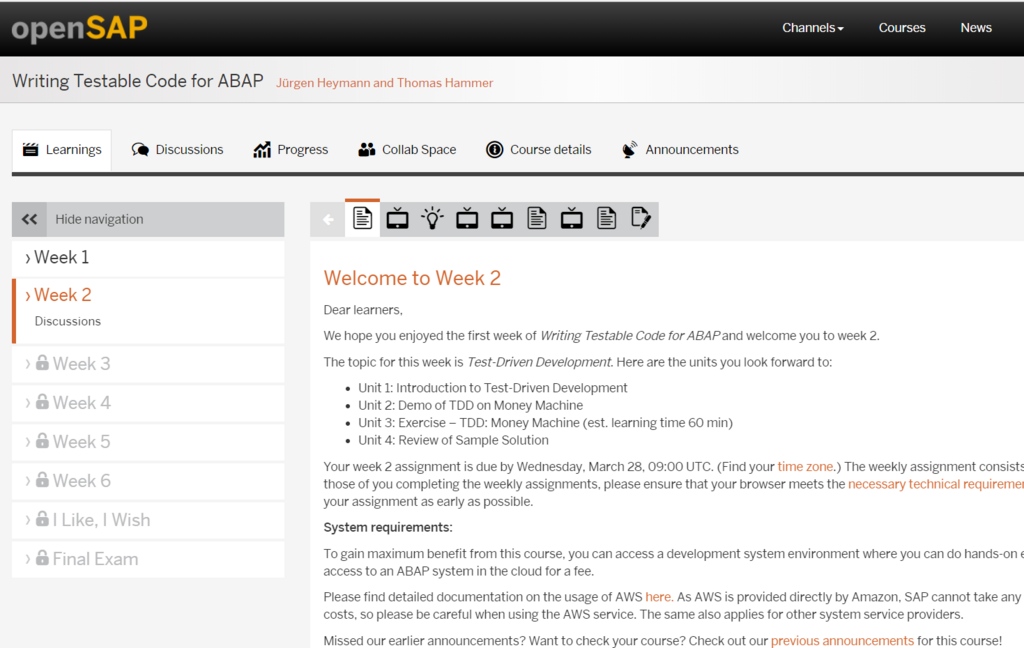Open the first video item icon
Image resolution: width=1024 pixels, height=648 pixels.
click(397, 218)
